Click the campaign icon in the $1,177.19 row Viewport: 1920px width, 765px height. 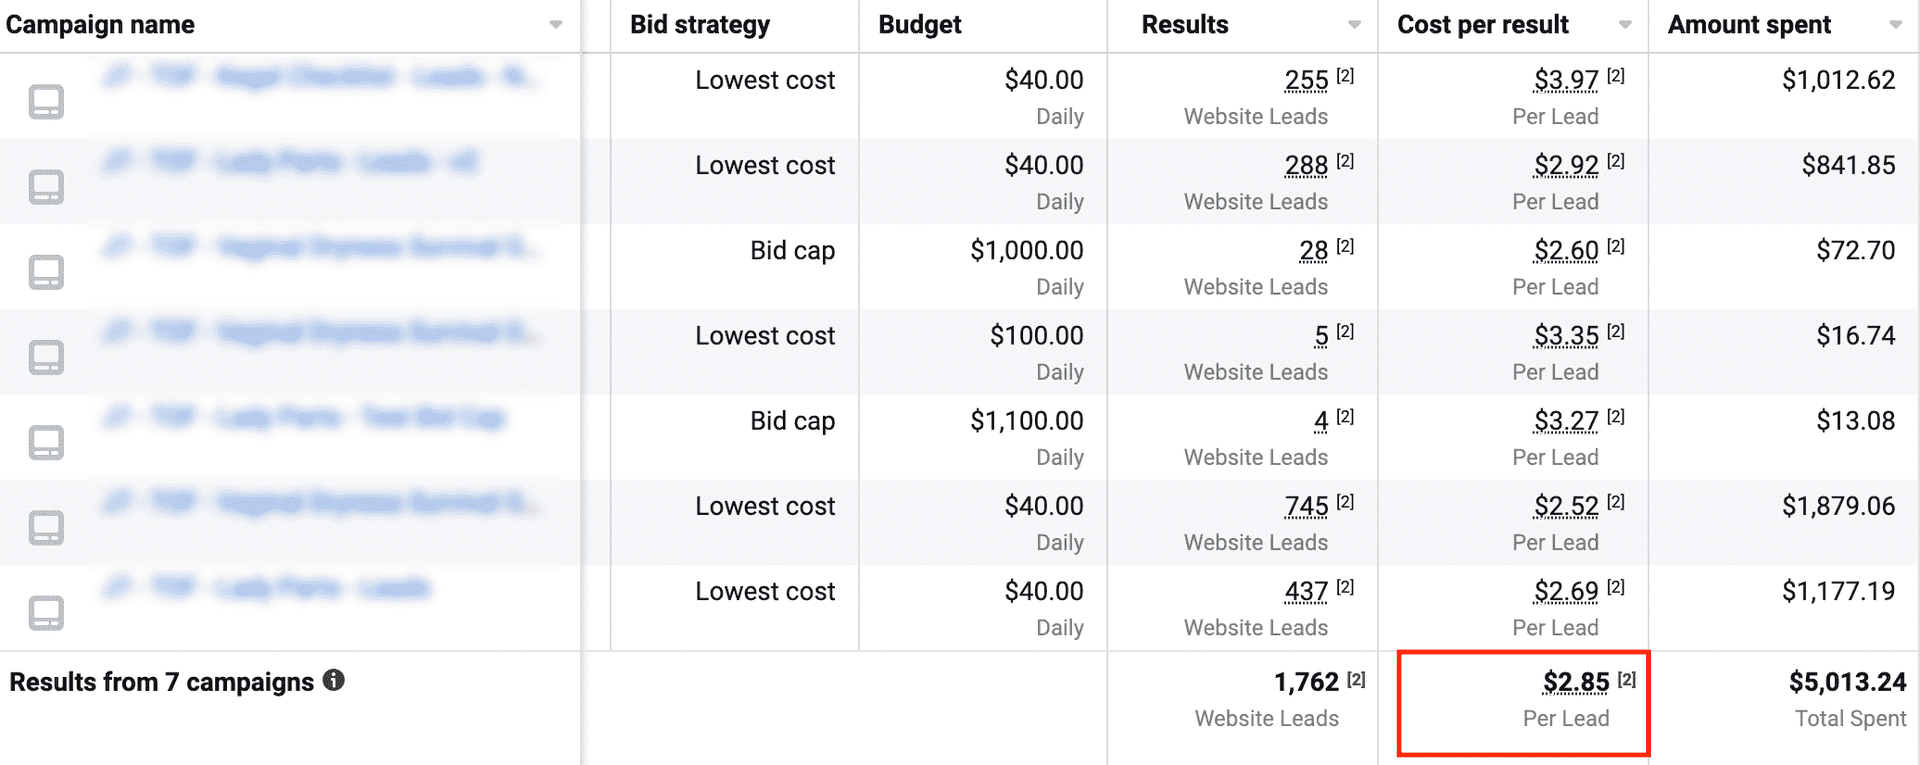point(46,612)
